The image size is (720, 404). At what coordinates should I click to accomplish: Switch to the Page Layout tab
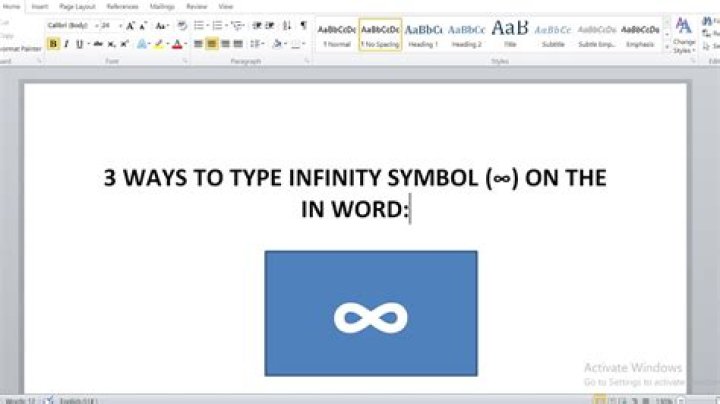pyautogui.click(x=76, y=6)
